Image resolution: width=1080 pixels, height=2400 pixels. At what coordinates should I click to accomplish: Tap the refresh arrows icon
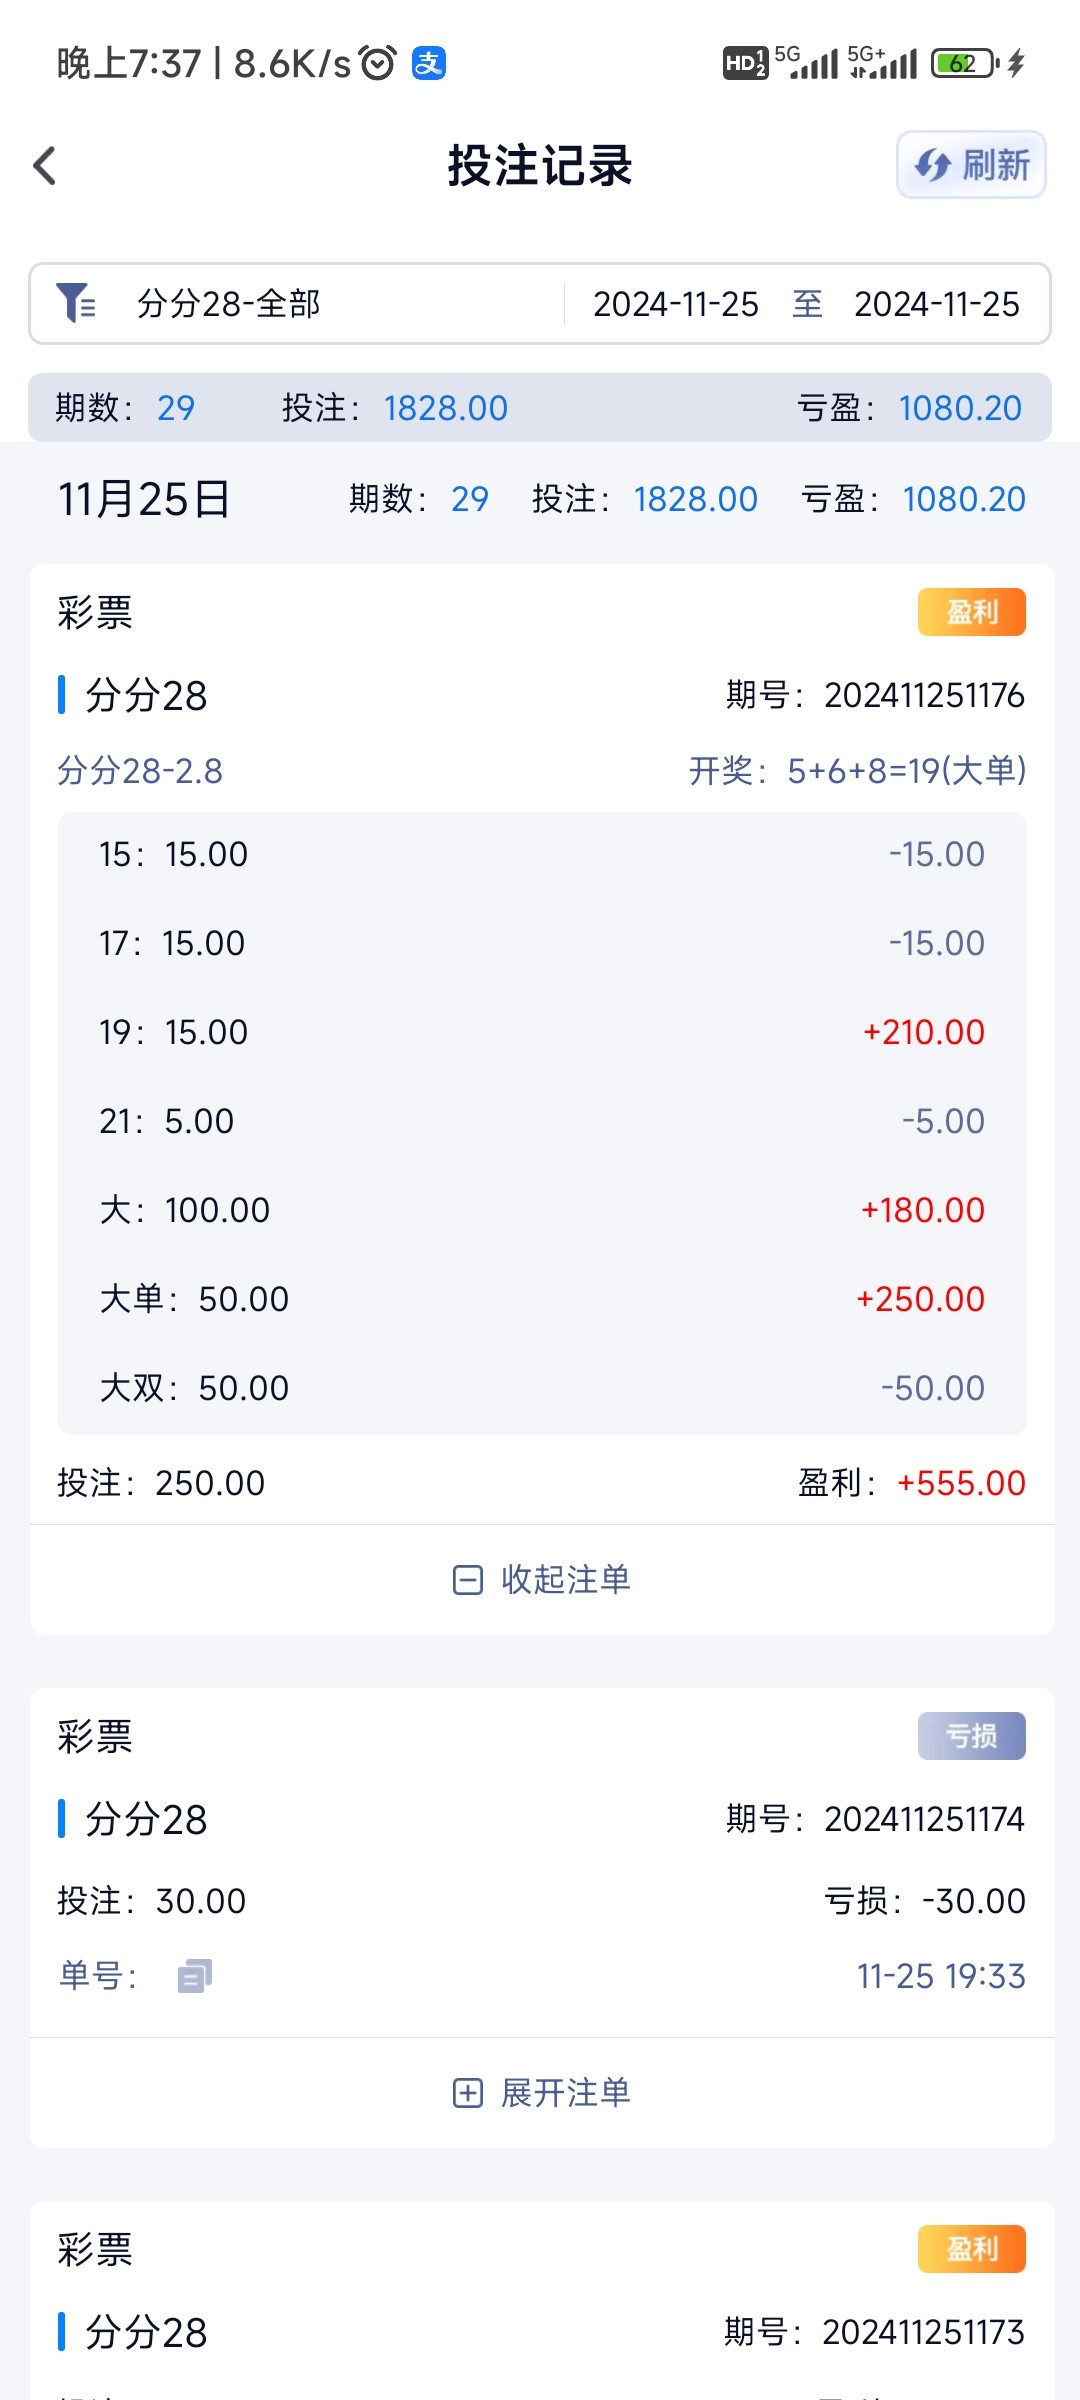(932, 165)
